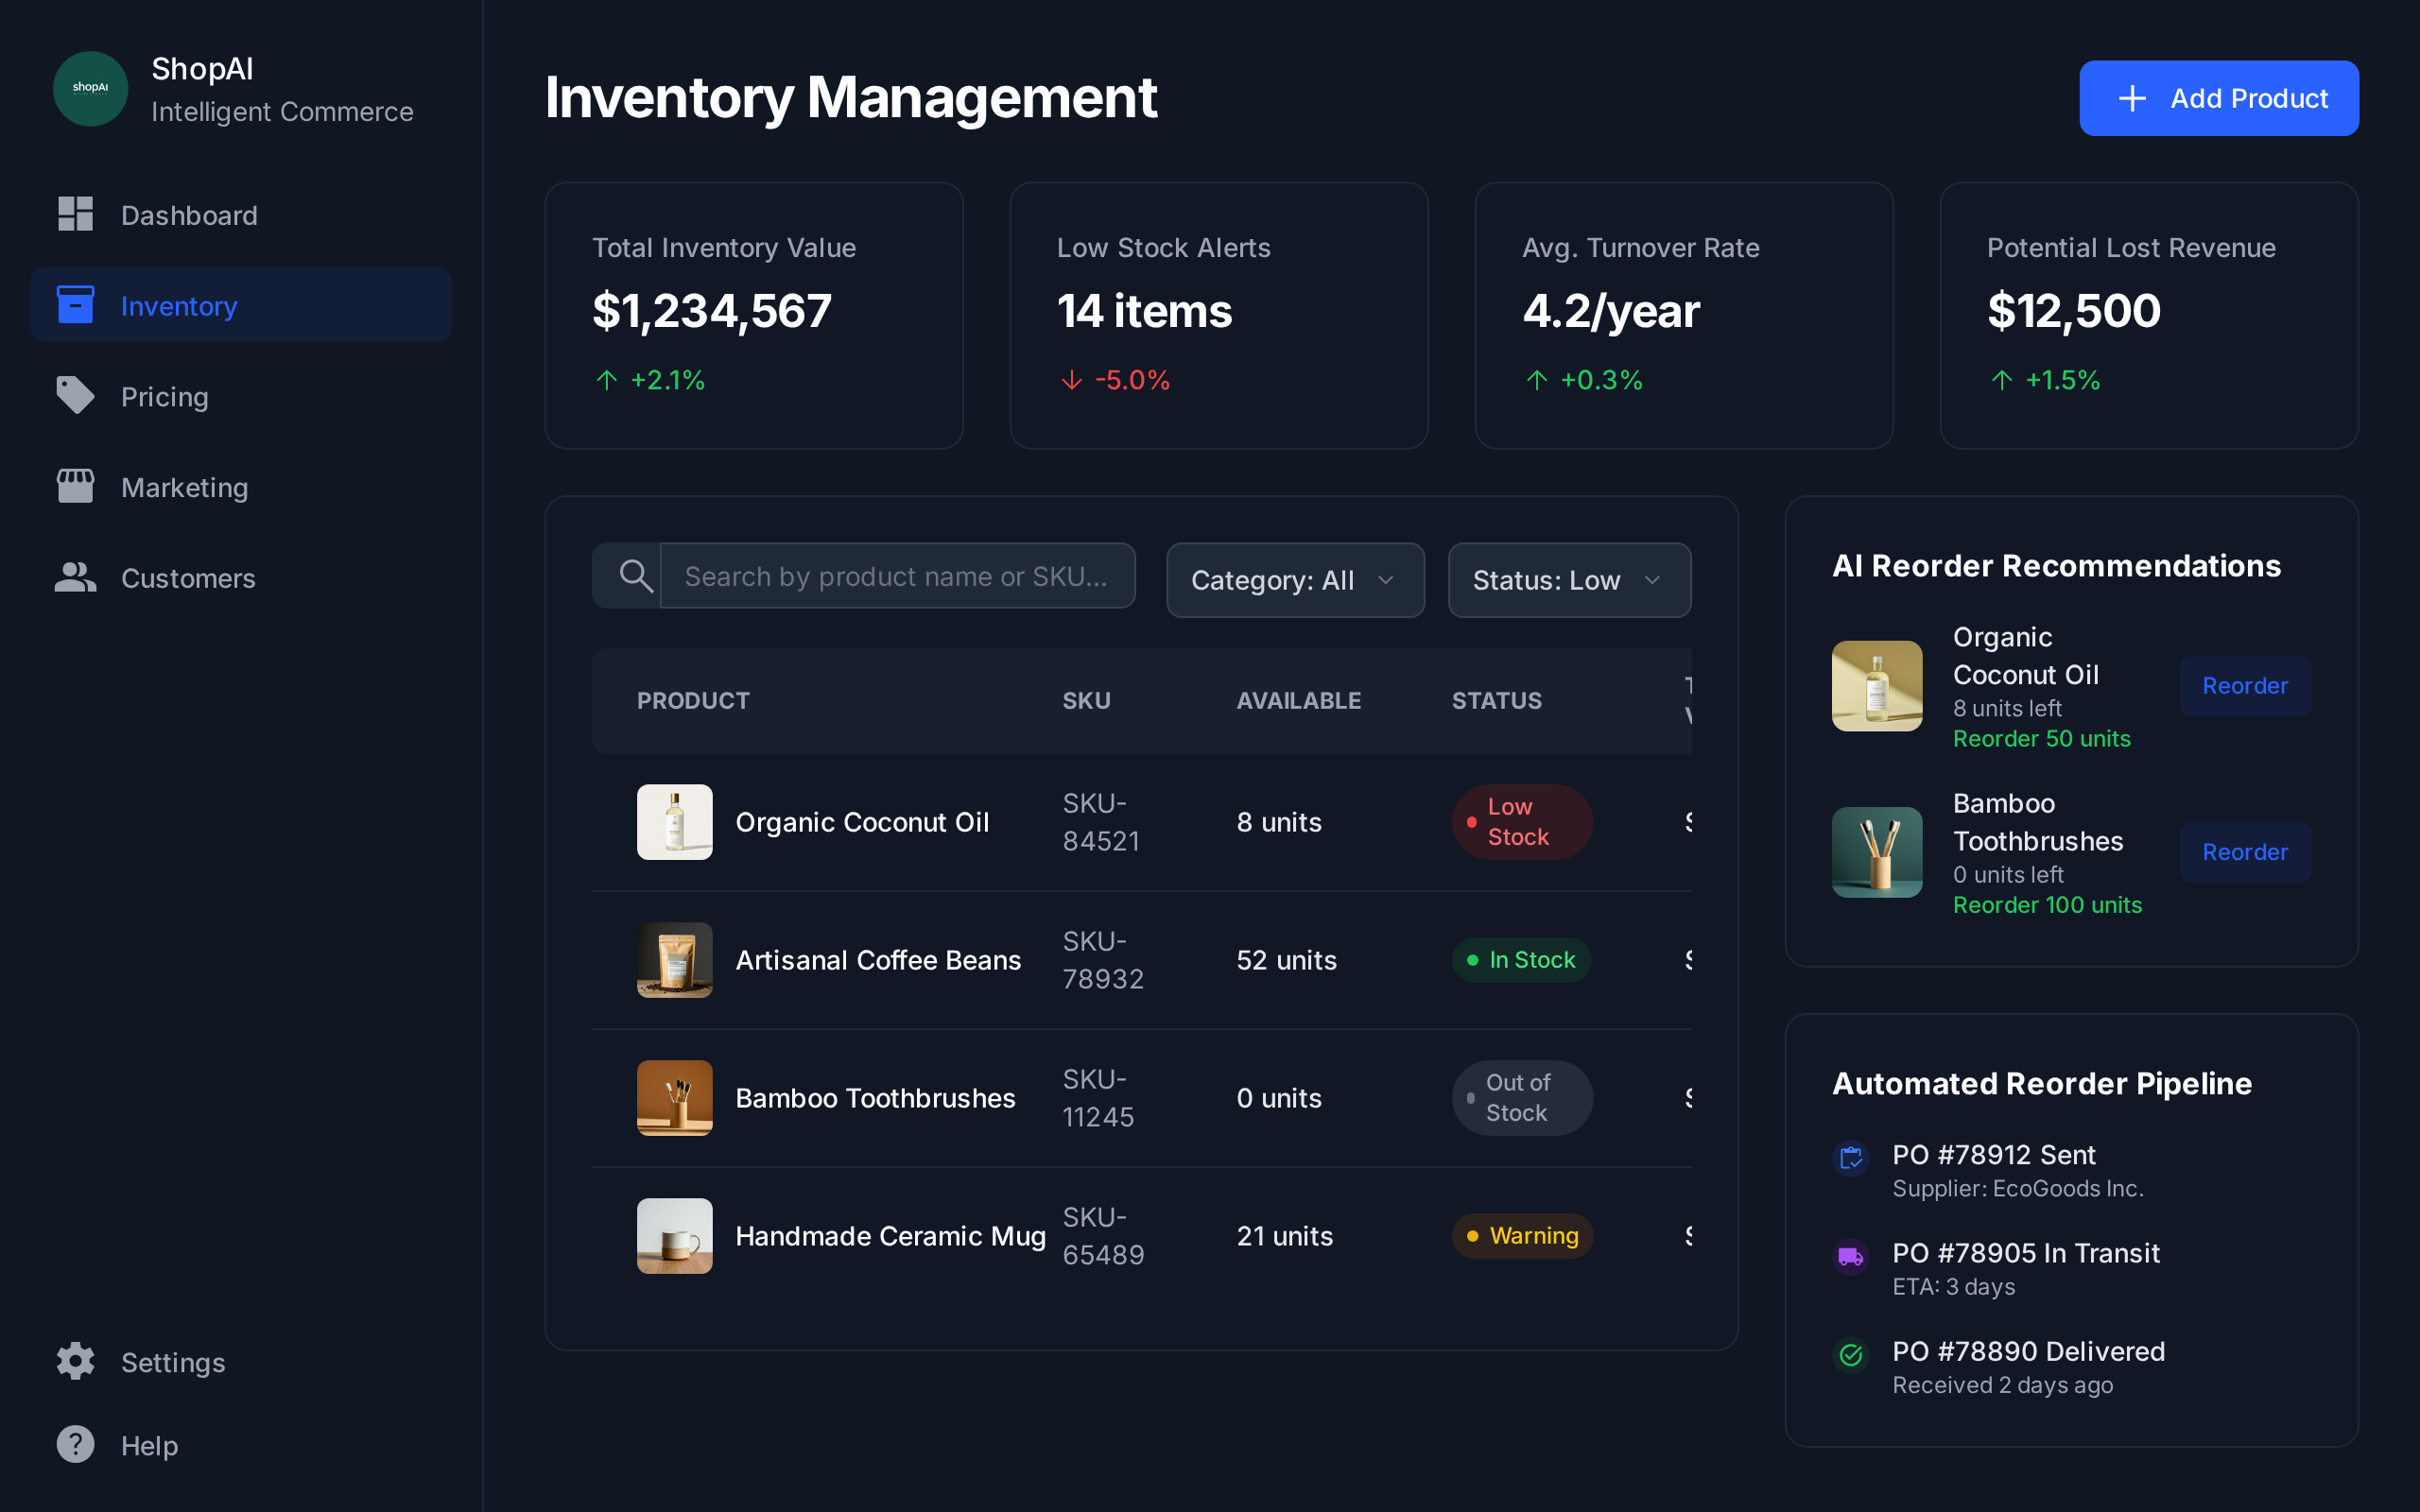Expand the Category dropdown chevron
The height and width of the screenshot is (1512, 2420).
(x=1387, y=580)
